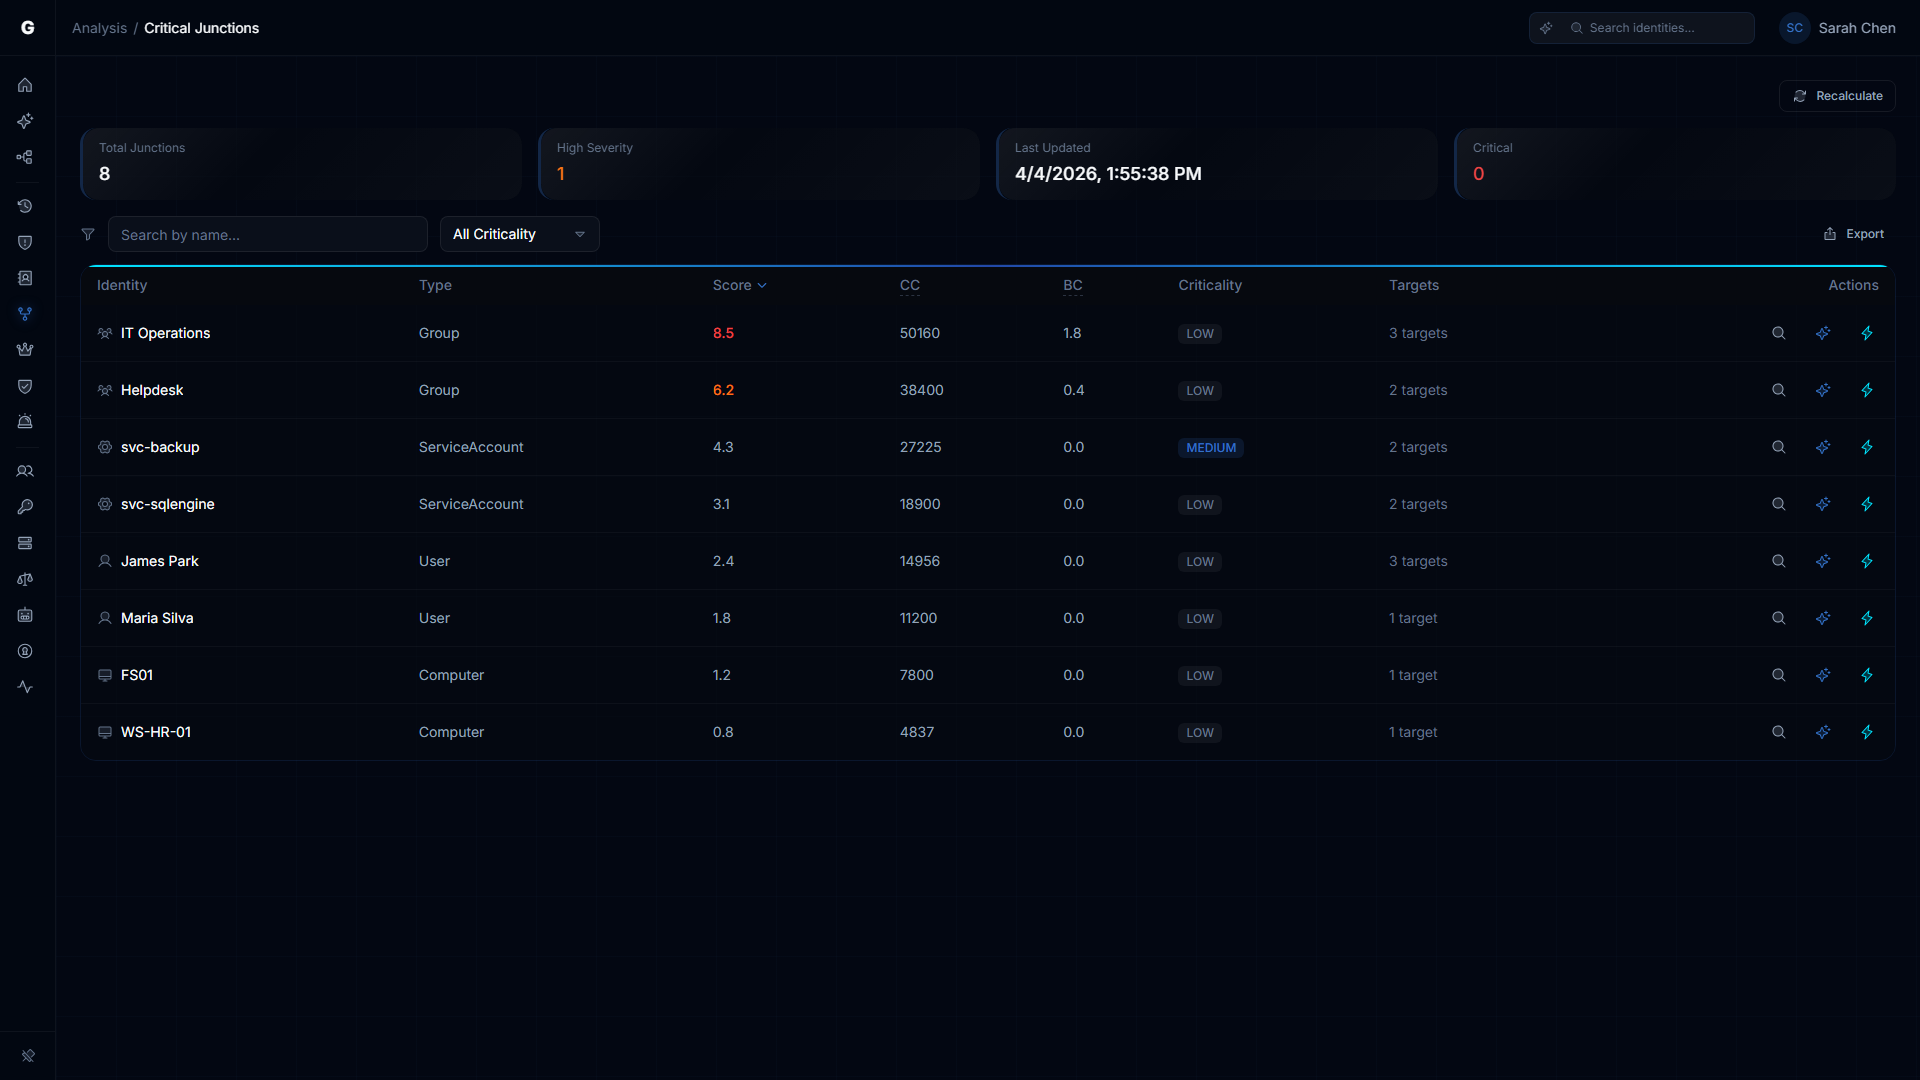Open Sarah Chen's profile avatar
Screen dimensions: 1920x1080
coord(1795,28)
